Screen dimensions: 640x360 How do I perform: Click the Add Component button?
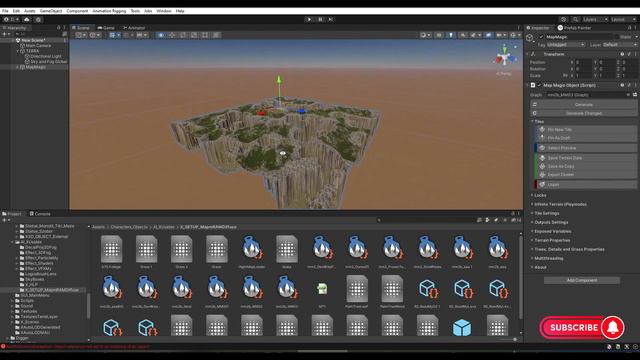[582, 280]
